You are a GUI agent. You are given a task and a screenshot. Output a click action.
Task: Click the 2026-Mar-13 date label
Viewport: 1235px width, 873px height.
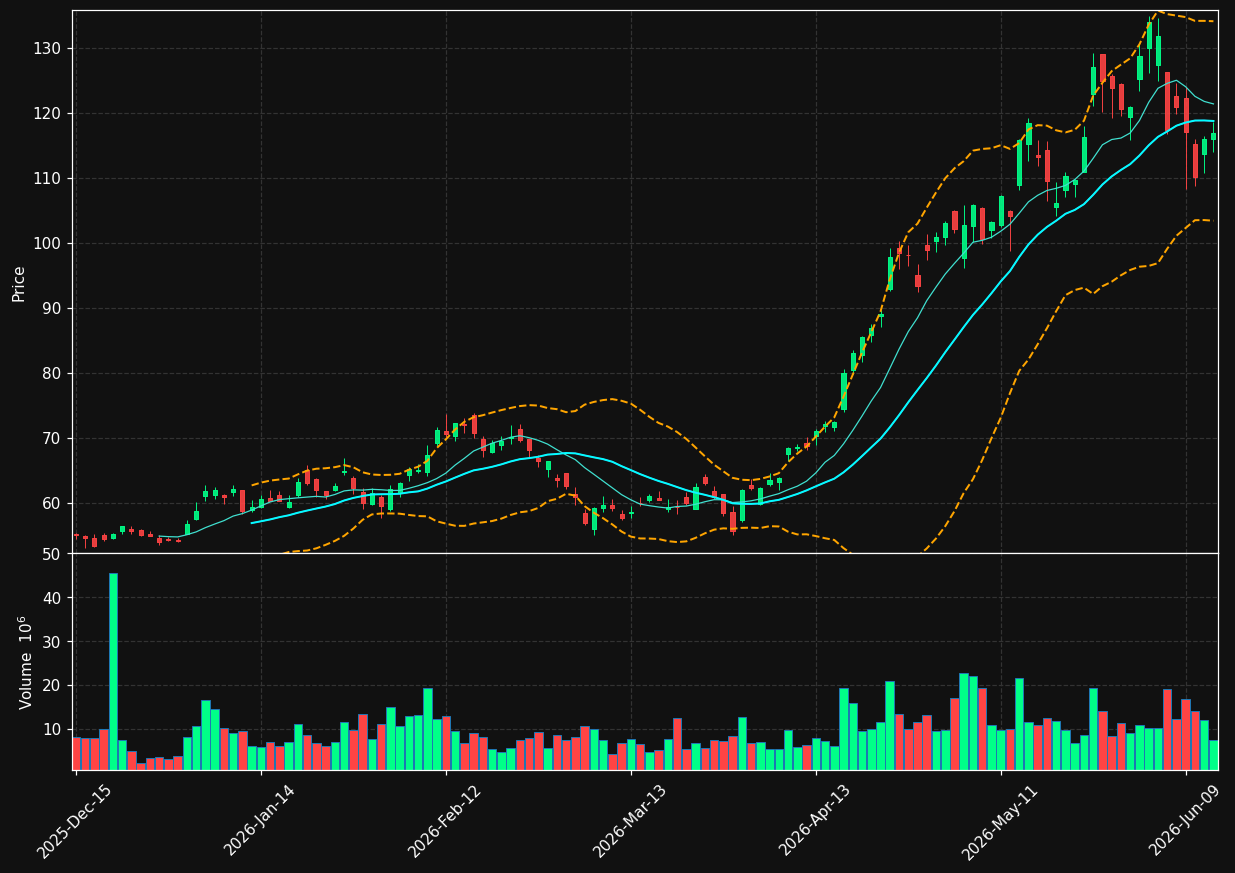tap(630, 821)
